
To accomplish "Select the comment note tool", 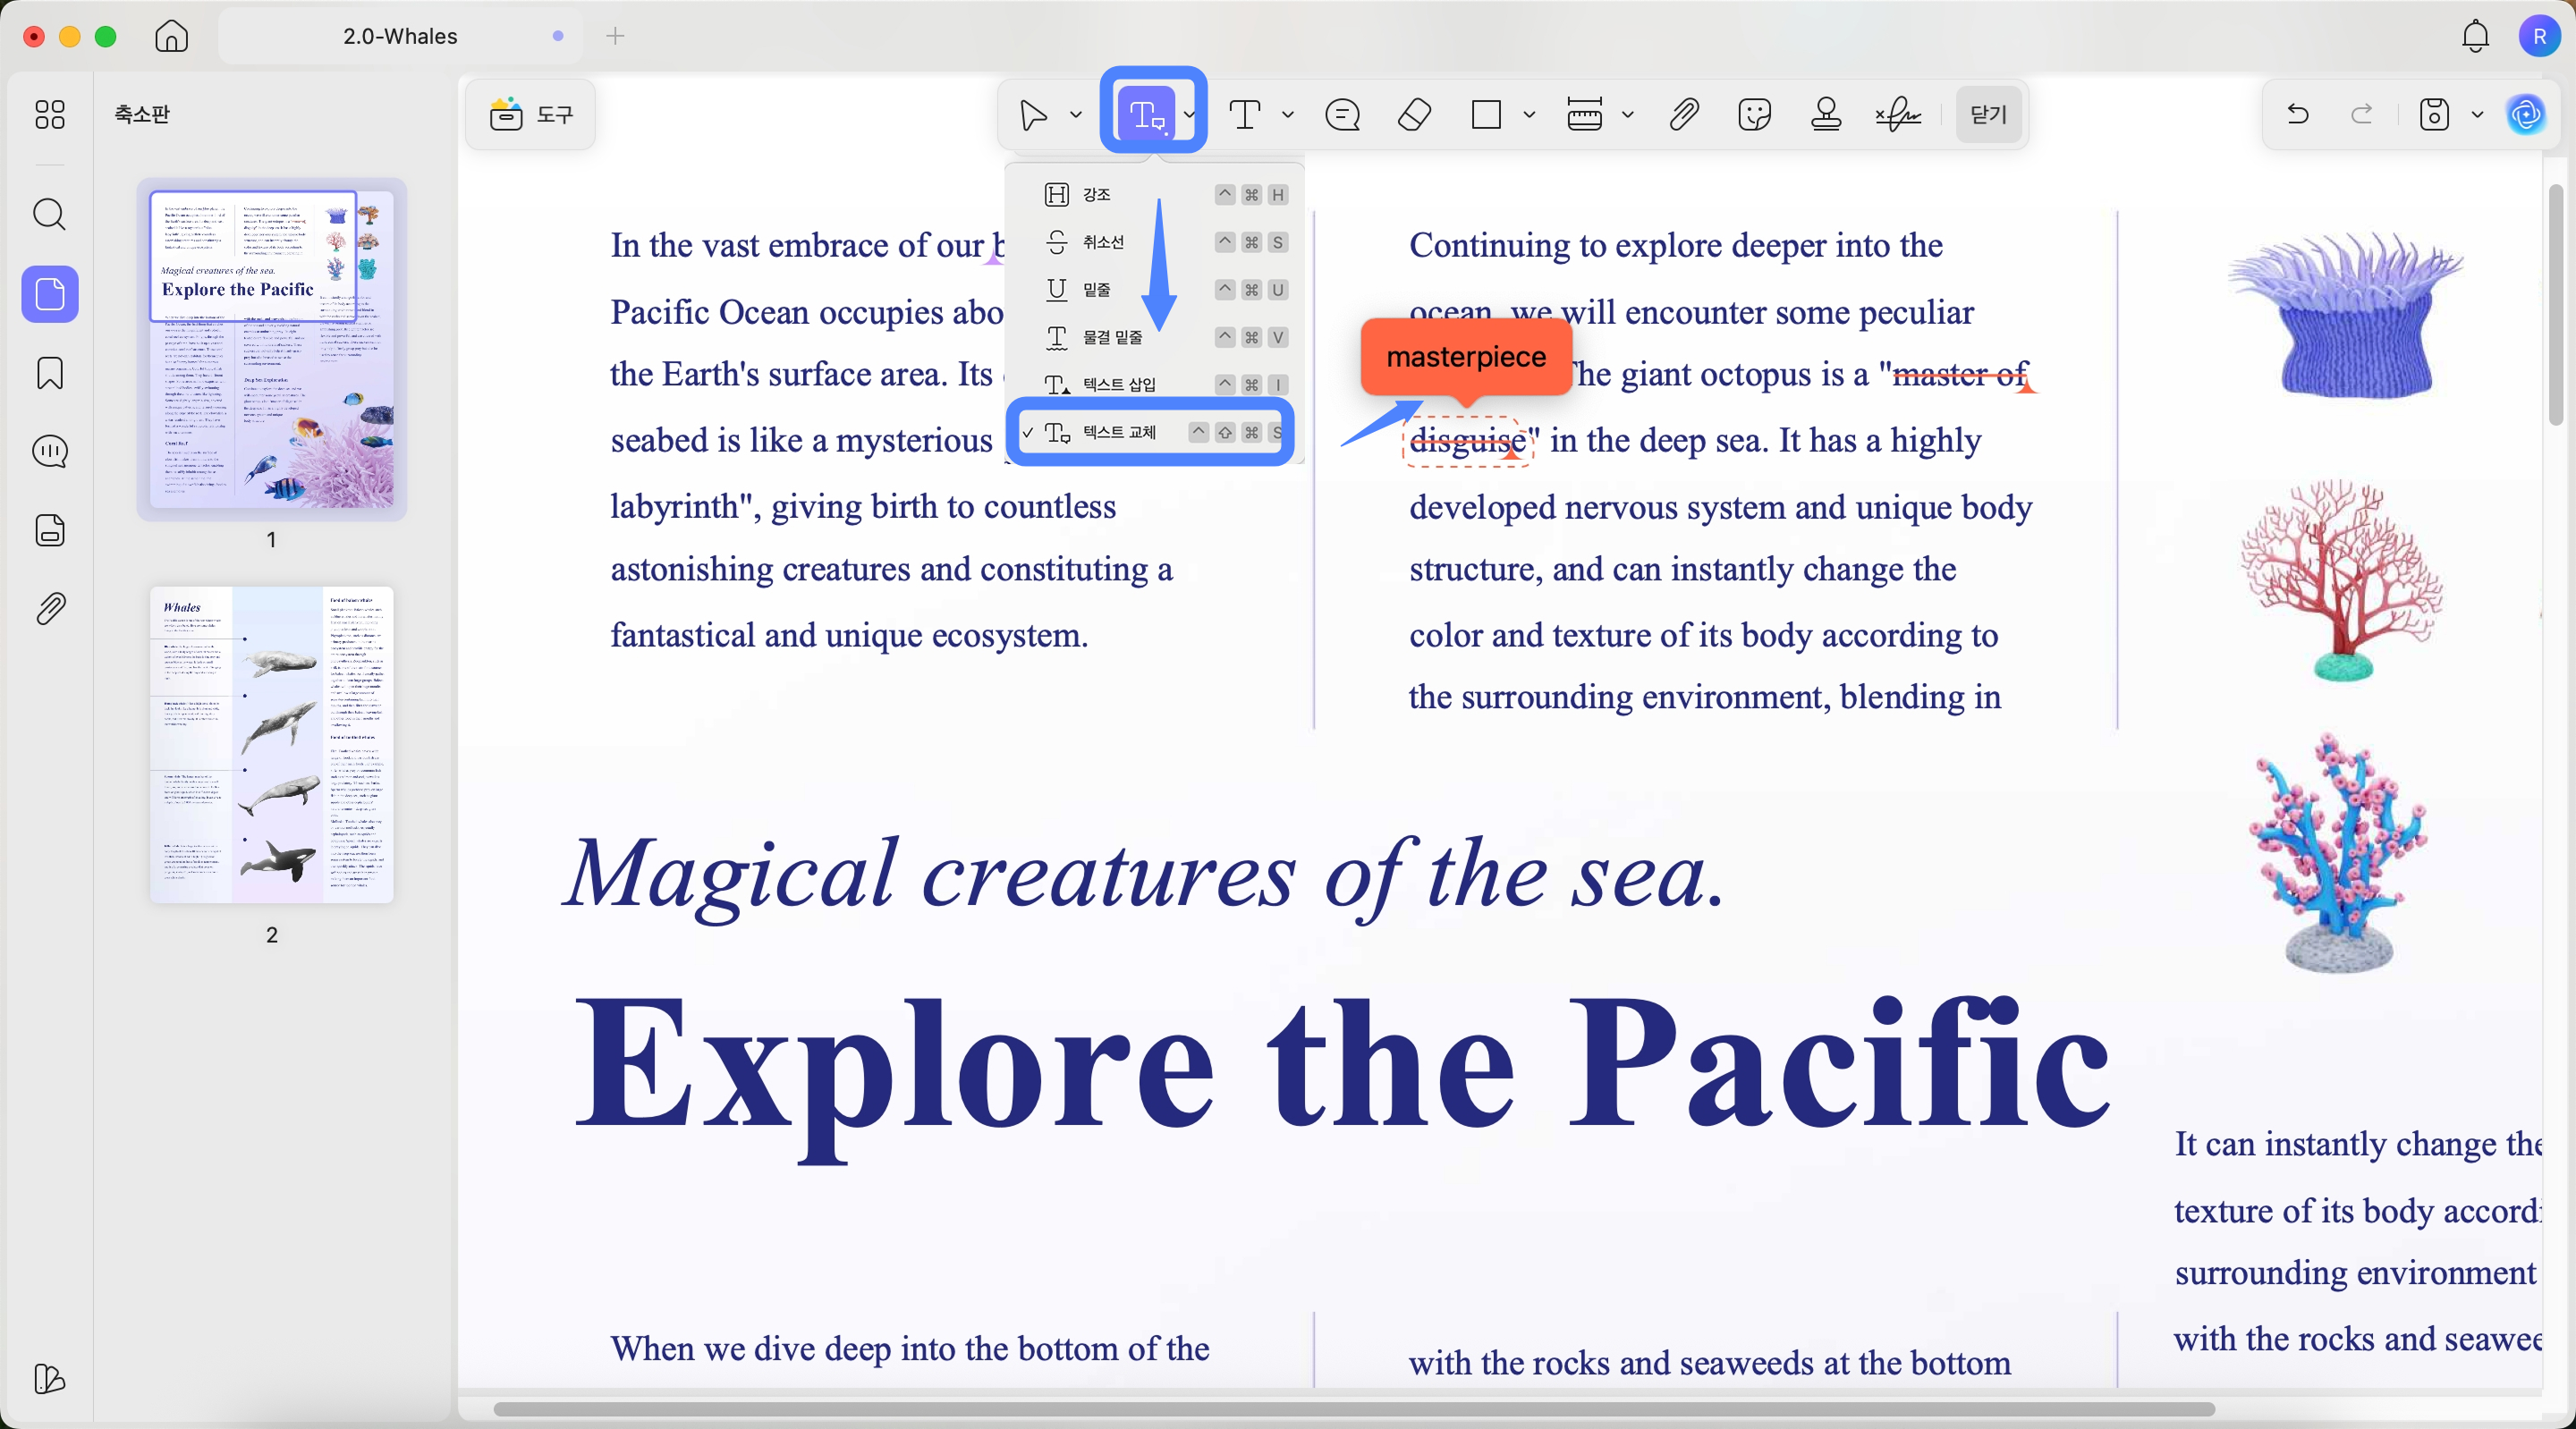I will (x=1342, y=115).
